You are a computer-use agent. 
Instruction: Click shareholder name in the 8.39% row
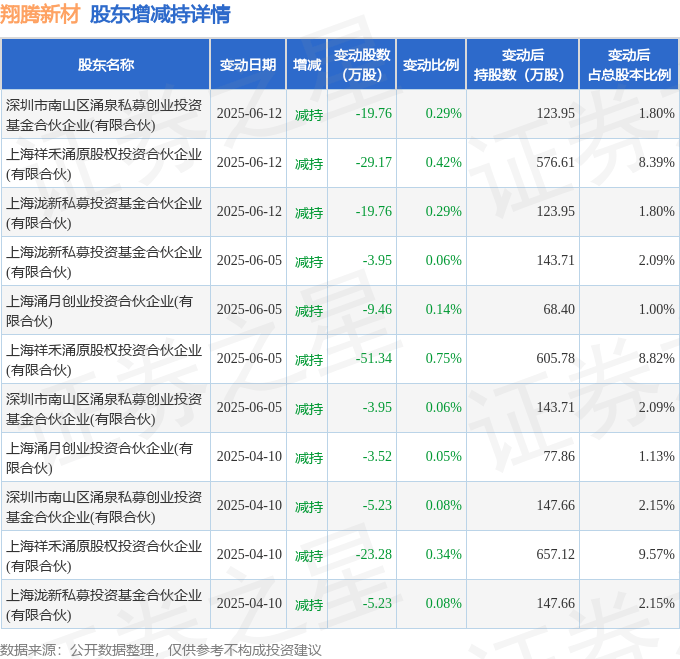pos(104,164)
